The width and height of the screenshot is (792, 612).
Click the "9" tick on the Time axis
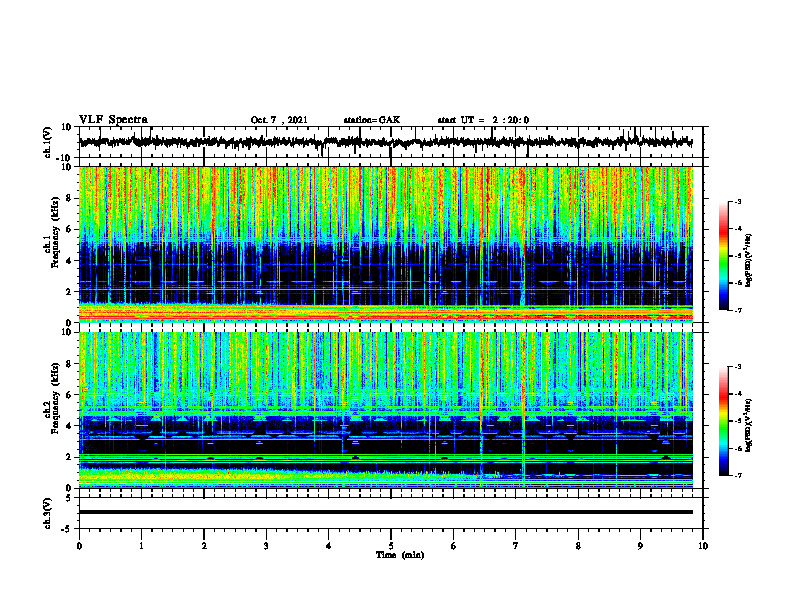[640, 546]
